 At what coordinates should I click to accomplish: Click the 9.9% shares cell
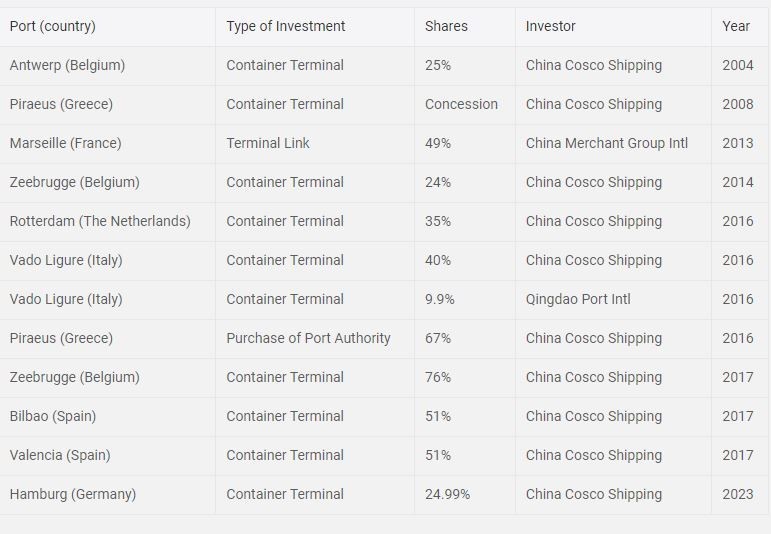(x=440, y=299)
